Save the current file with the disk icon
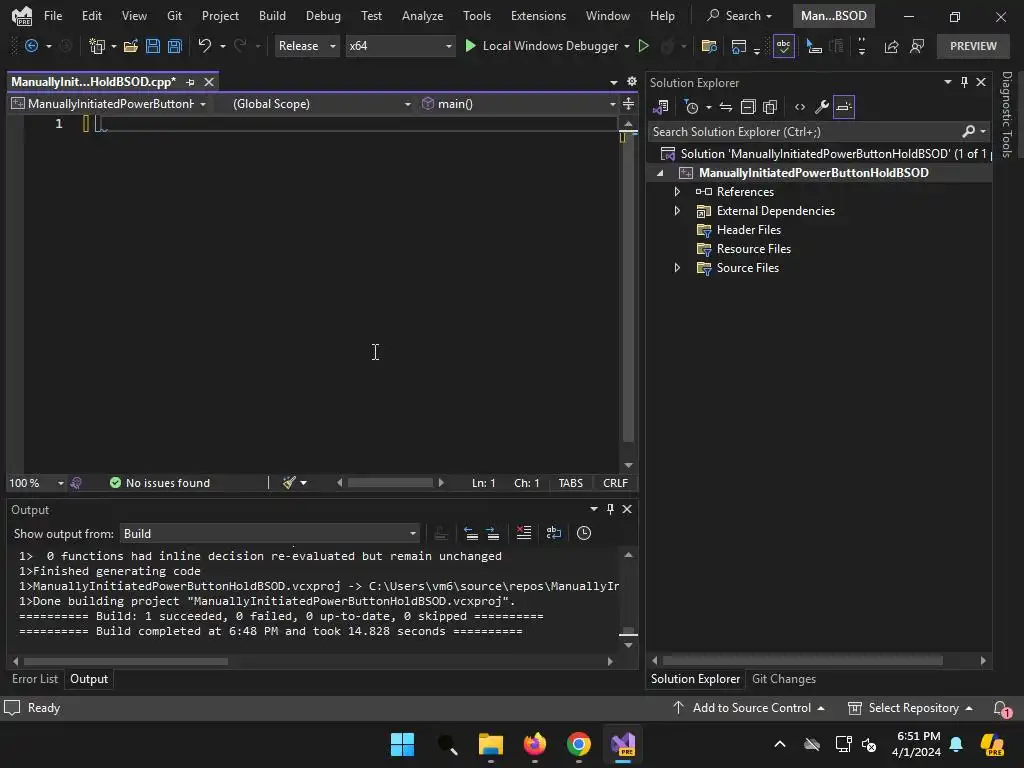 click(x=153, y=46)
